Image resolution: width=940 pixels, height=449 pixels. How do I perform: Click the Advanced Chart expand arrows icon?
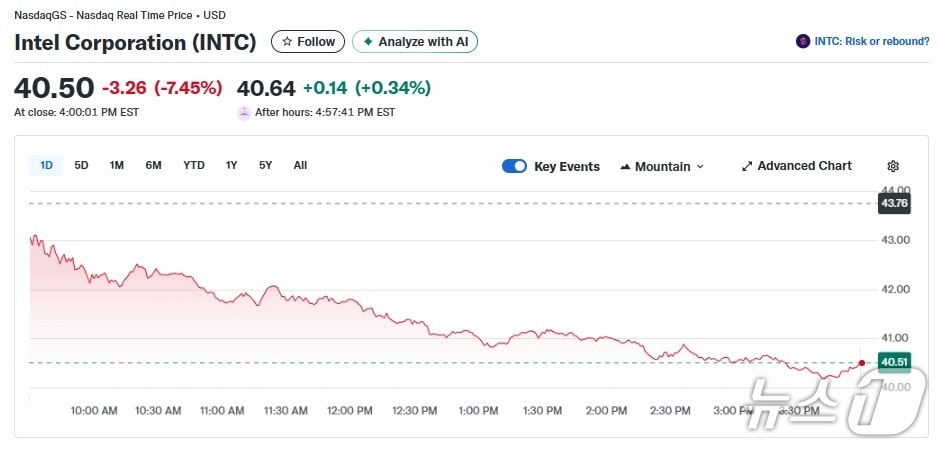click(x=746, y=166)
